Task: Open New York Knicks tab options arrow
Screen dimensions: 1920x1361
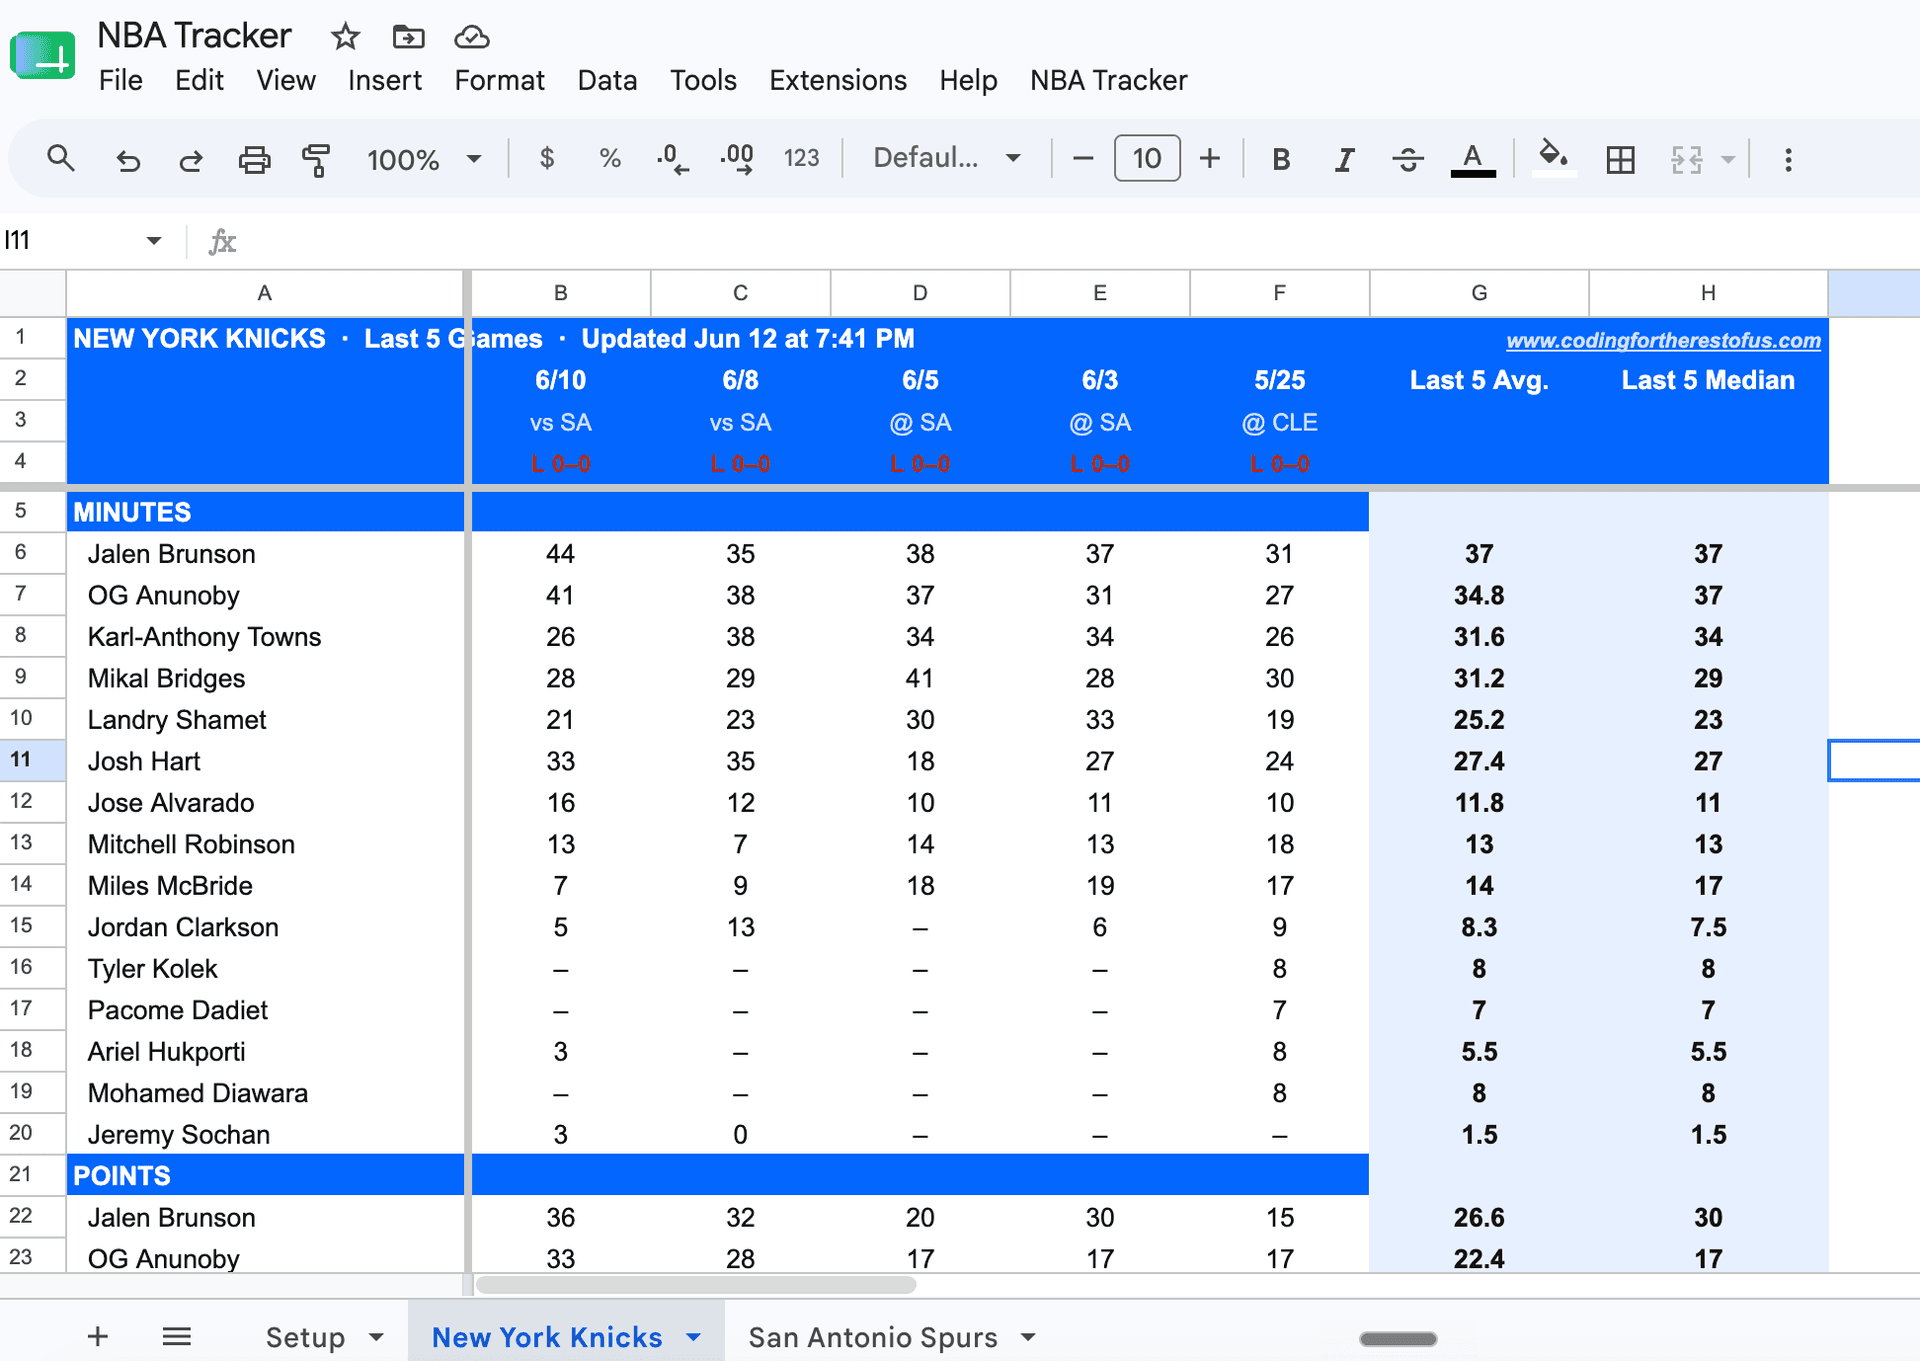Action: click(693, 1337)
